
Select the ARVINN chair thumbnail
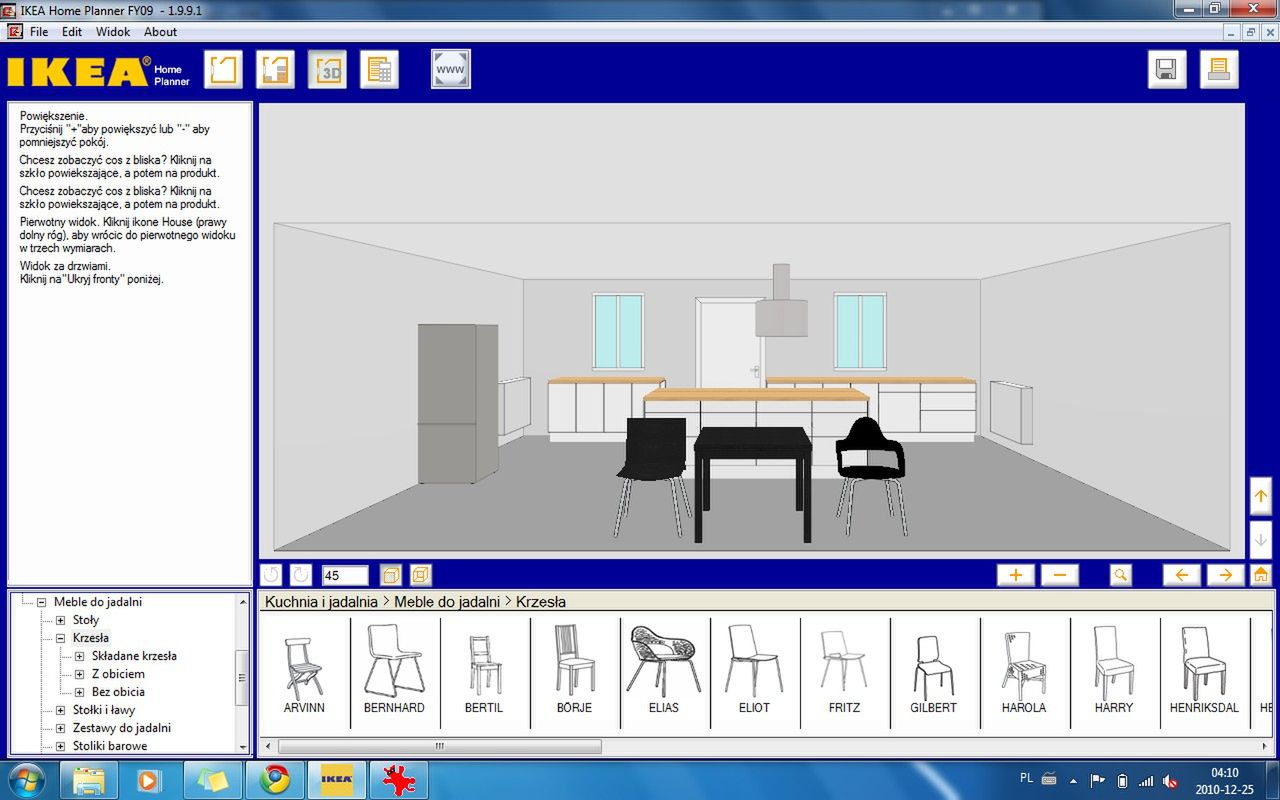(304, 674)
